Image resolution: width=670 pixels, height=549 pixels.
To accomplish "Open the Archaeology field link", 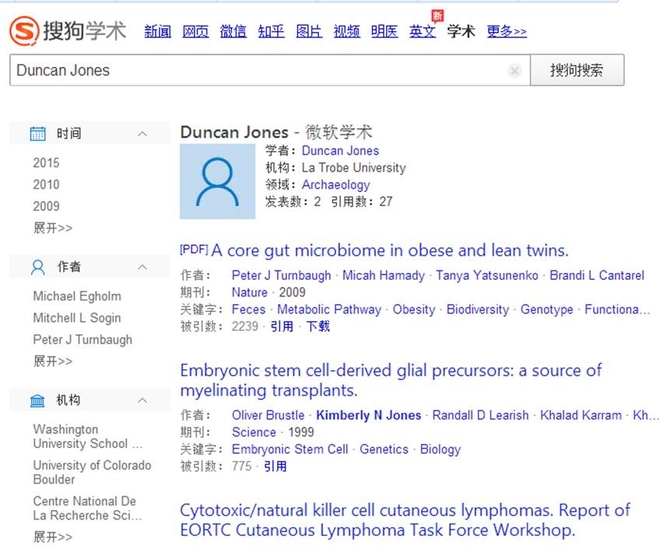I will coord(336,185).
